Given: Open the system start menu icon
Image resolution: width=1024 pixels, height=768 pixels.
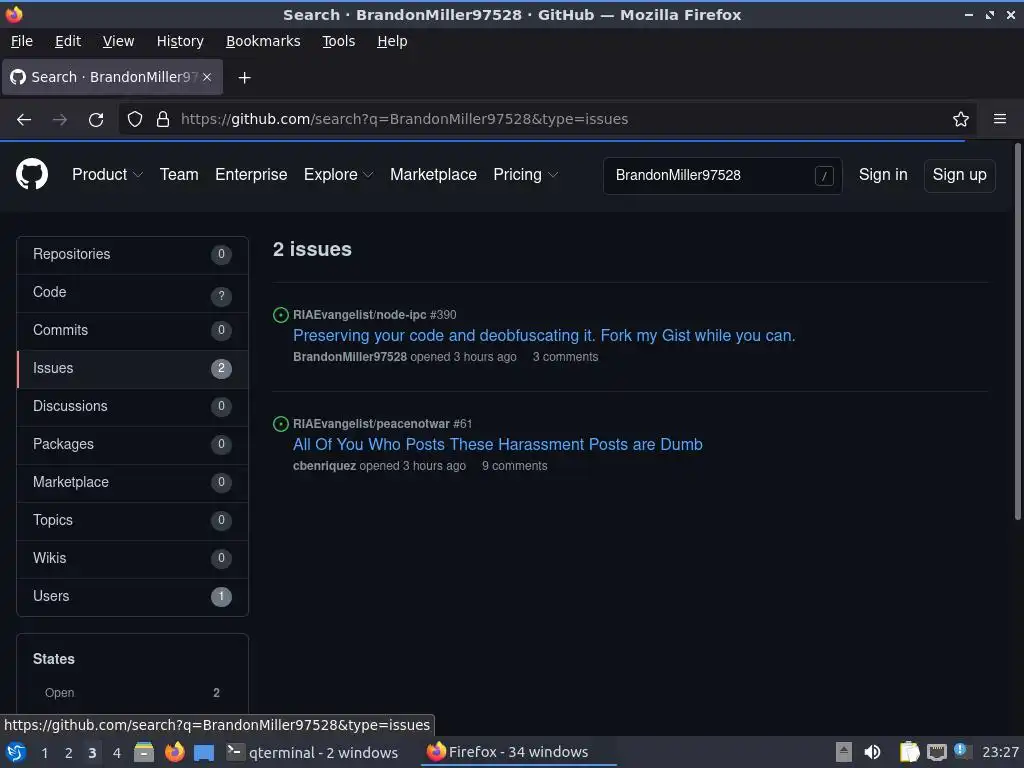Looking at the screenshot, I should [x=16, y=752].
